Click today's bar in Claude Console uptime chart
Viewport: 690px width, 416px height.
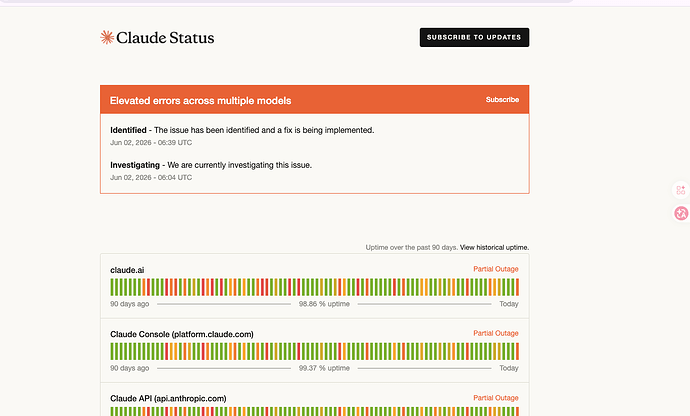tap(518, 351)
